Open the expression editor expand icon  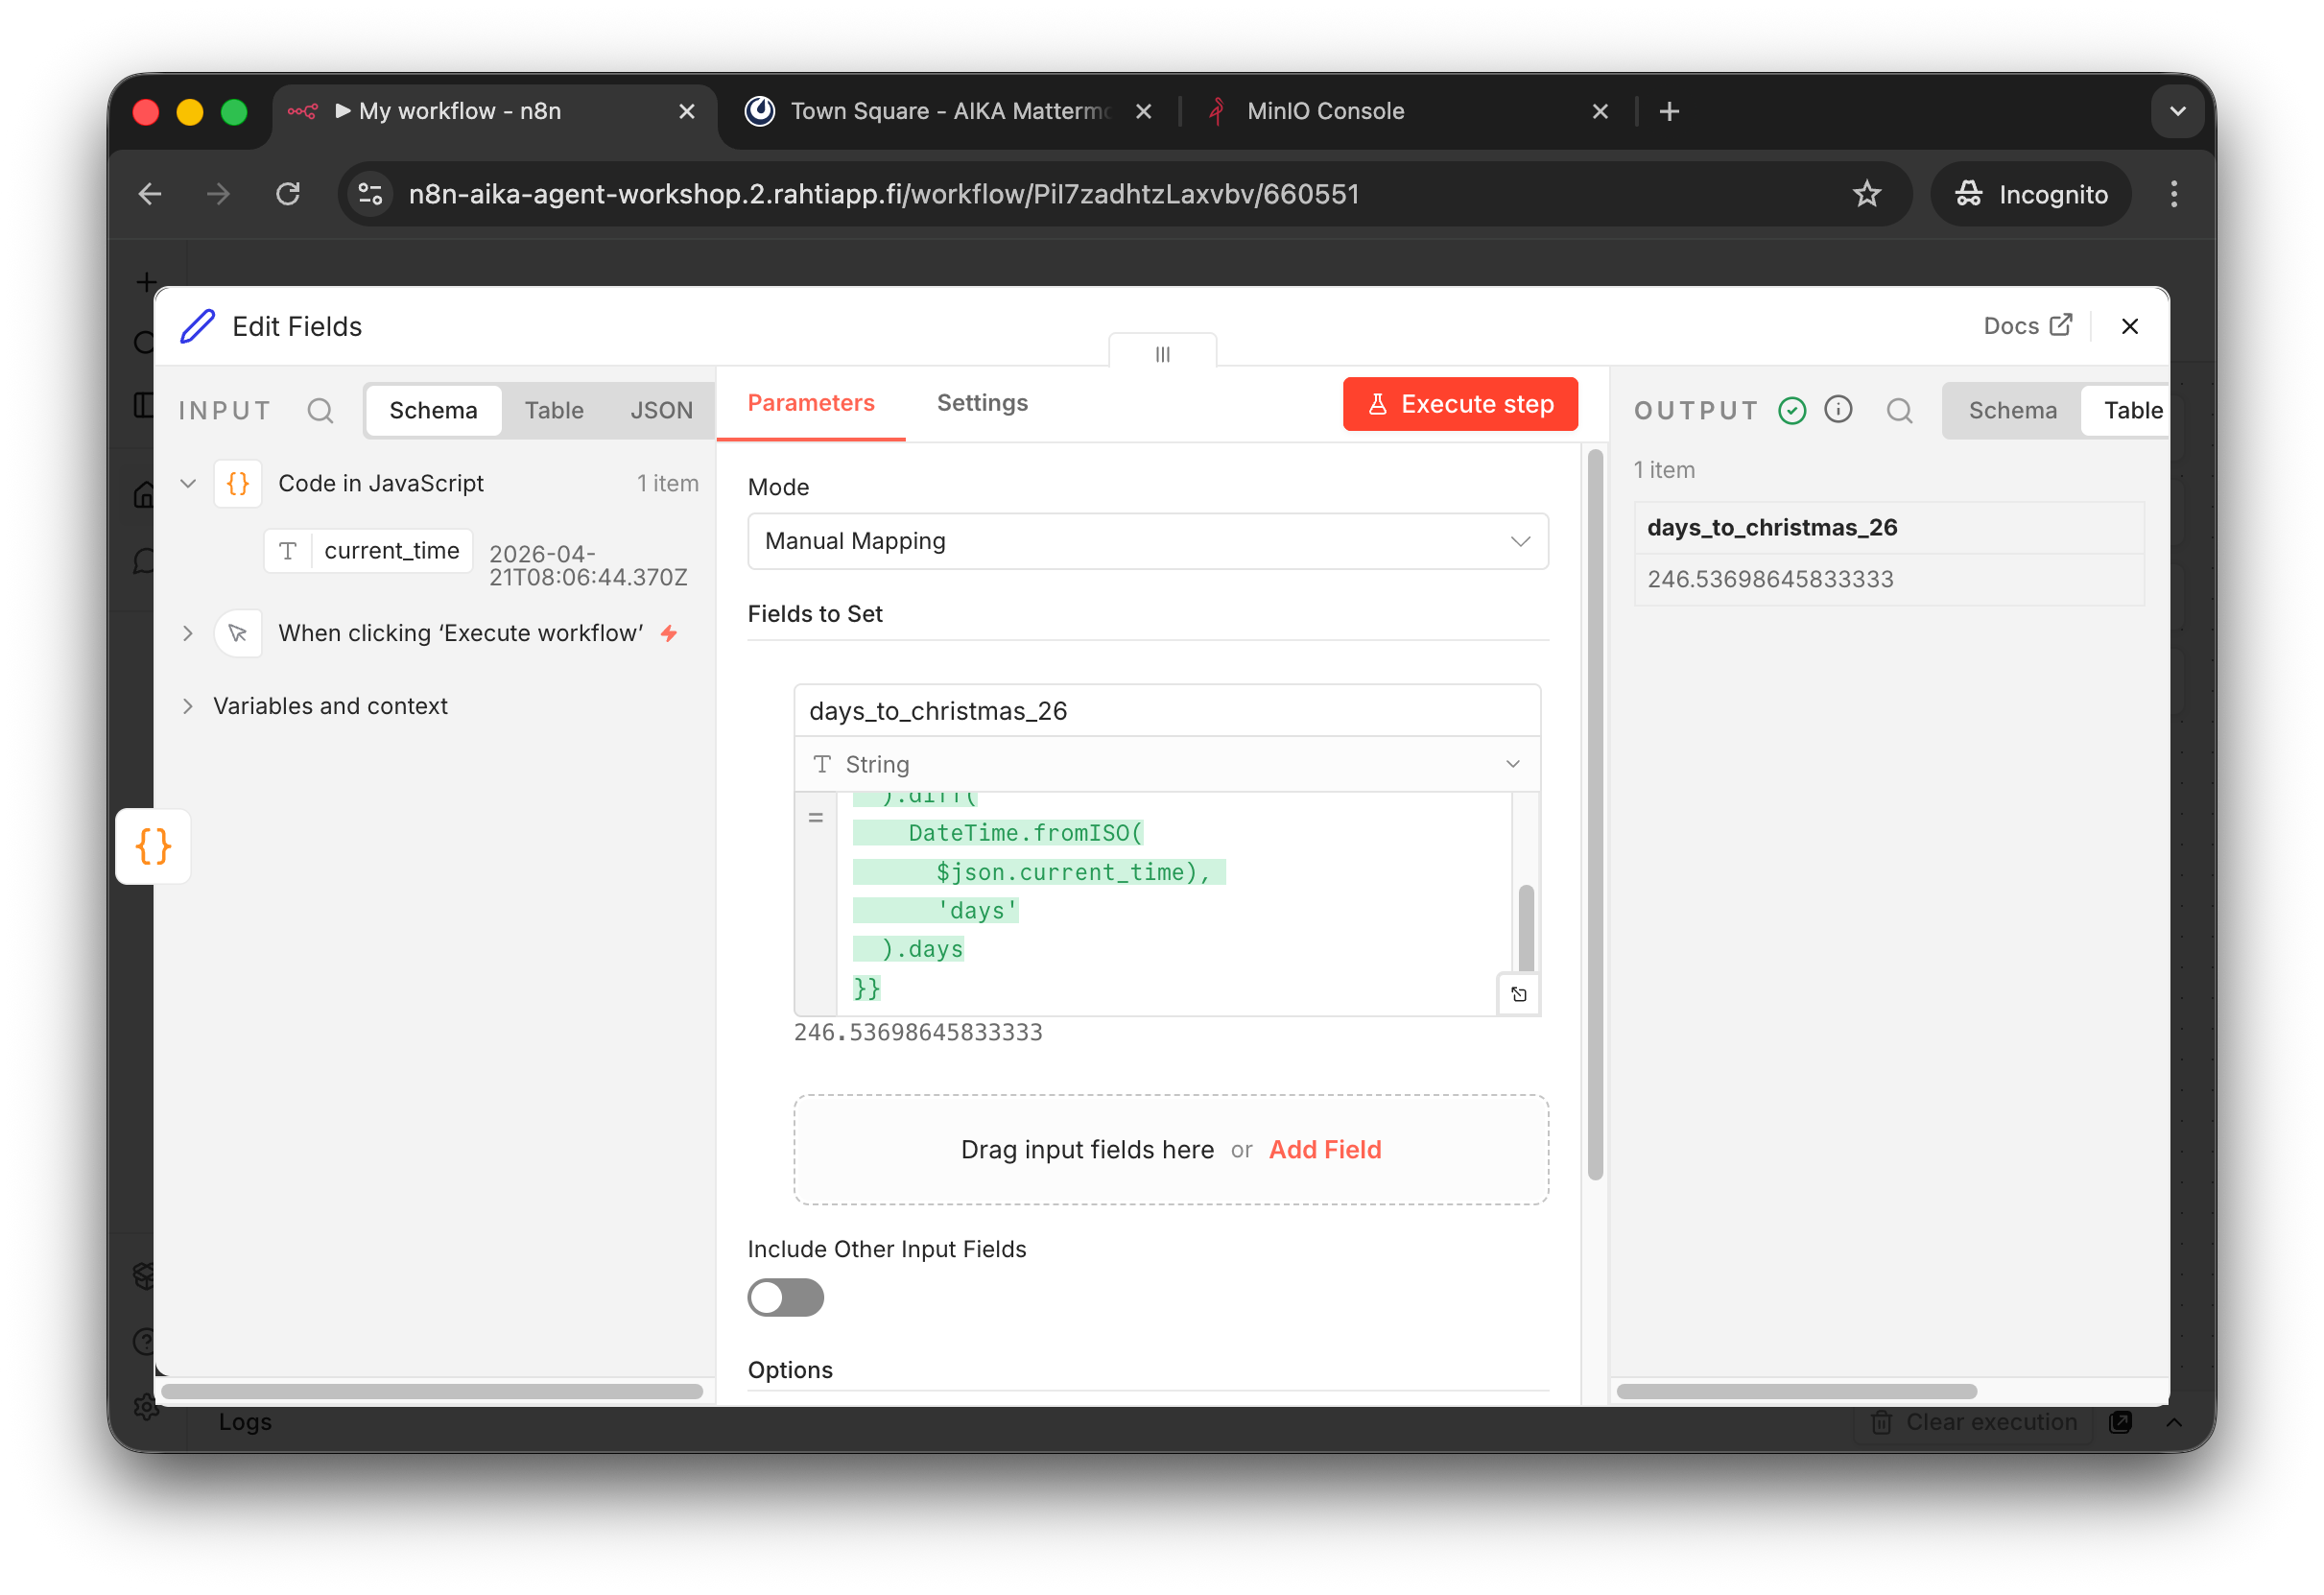[1518, 994]
